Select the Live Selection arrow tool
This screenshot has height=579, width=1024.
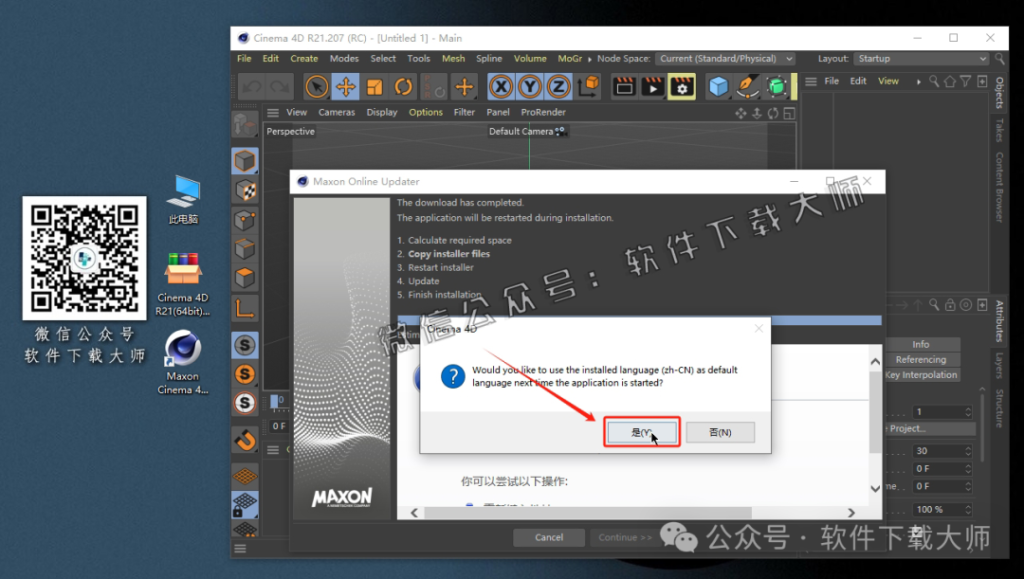coord(317,87)
